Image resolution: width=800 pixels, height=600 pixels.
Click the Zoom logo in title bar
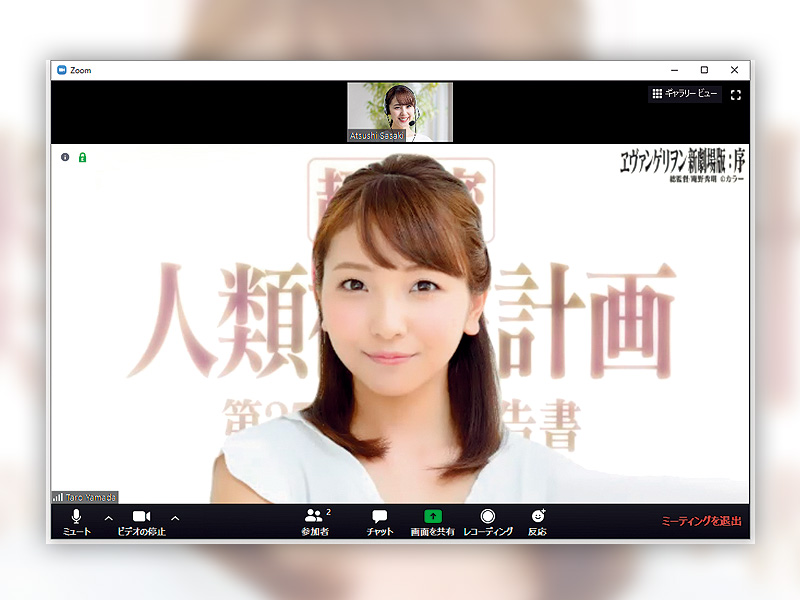click(62, 70)
